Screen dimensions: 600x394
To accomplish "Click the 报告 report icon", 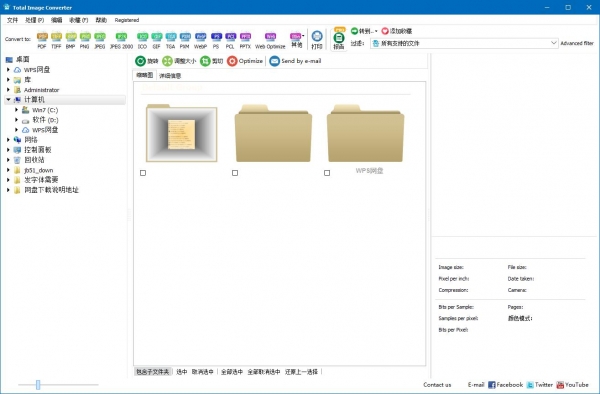I will point(339,39).
